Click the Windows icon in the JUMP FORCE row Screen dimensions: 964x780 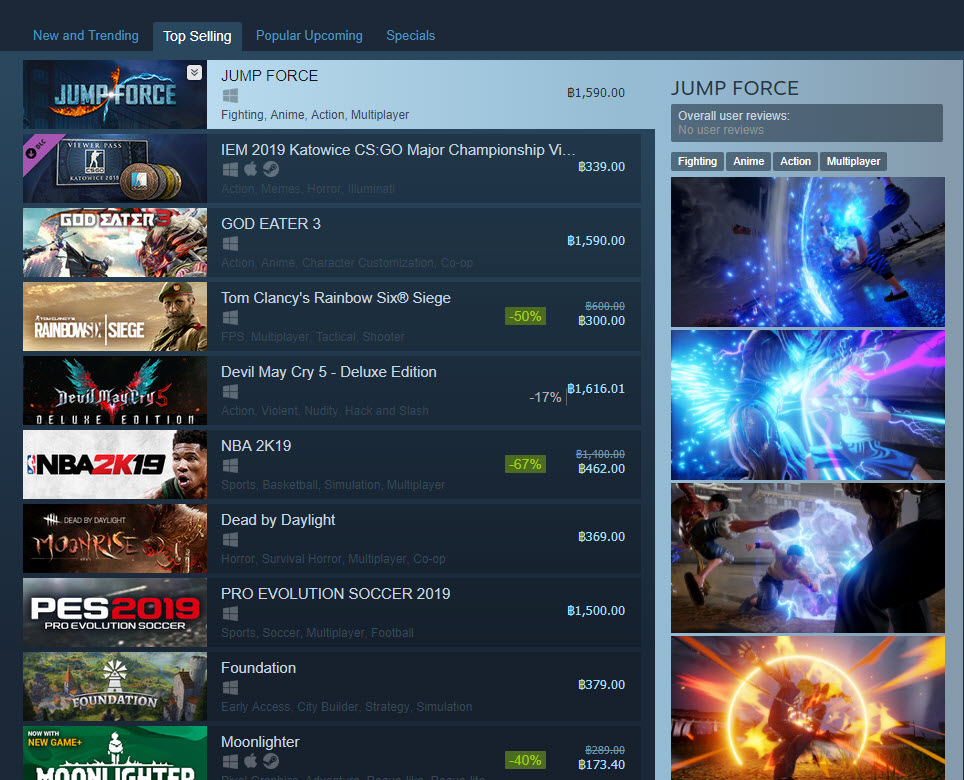point(230,96)
